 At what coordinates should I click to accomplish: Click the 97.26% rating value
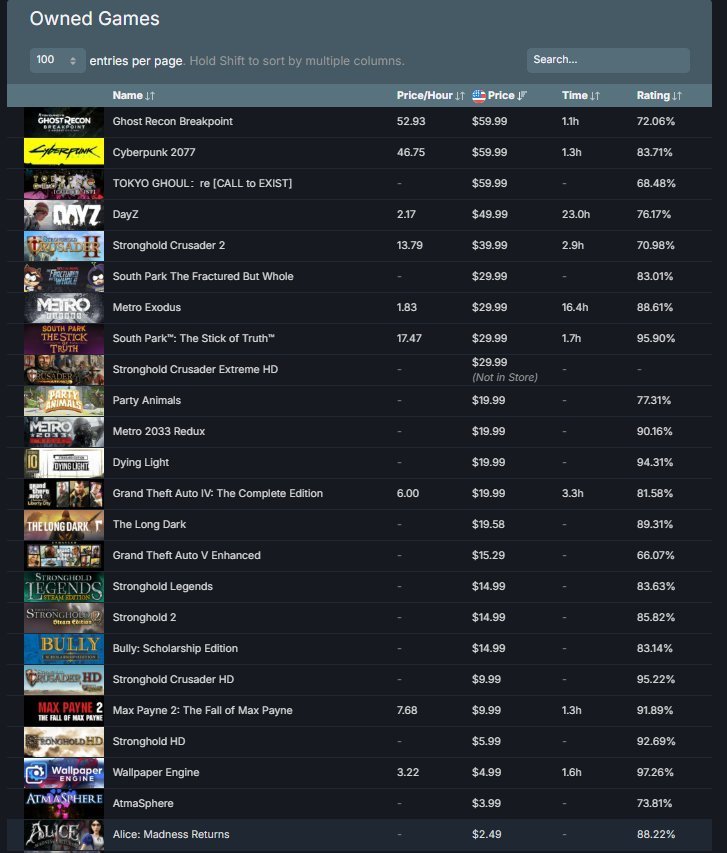coord(655,772)
